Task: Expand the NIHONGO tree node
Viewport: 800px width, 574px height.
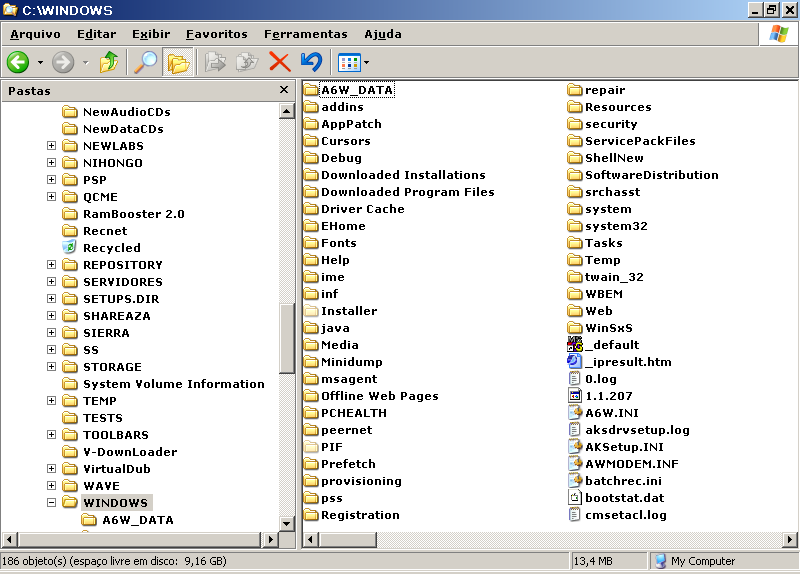Action: (51, 163)
